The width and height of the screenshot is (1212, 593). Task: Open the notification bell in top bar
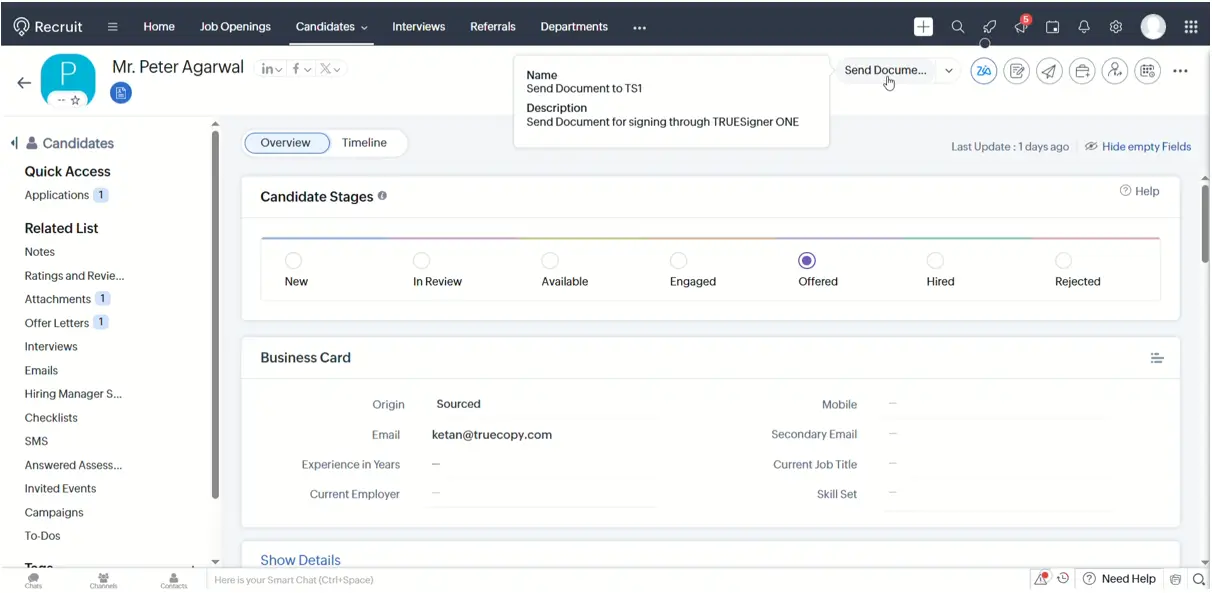(x=1084, y=27)
